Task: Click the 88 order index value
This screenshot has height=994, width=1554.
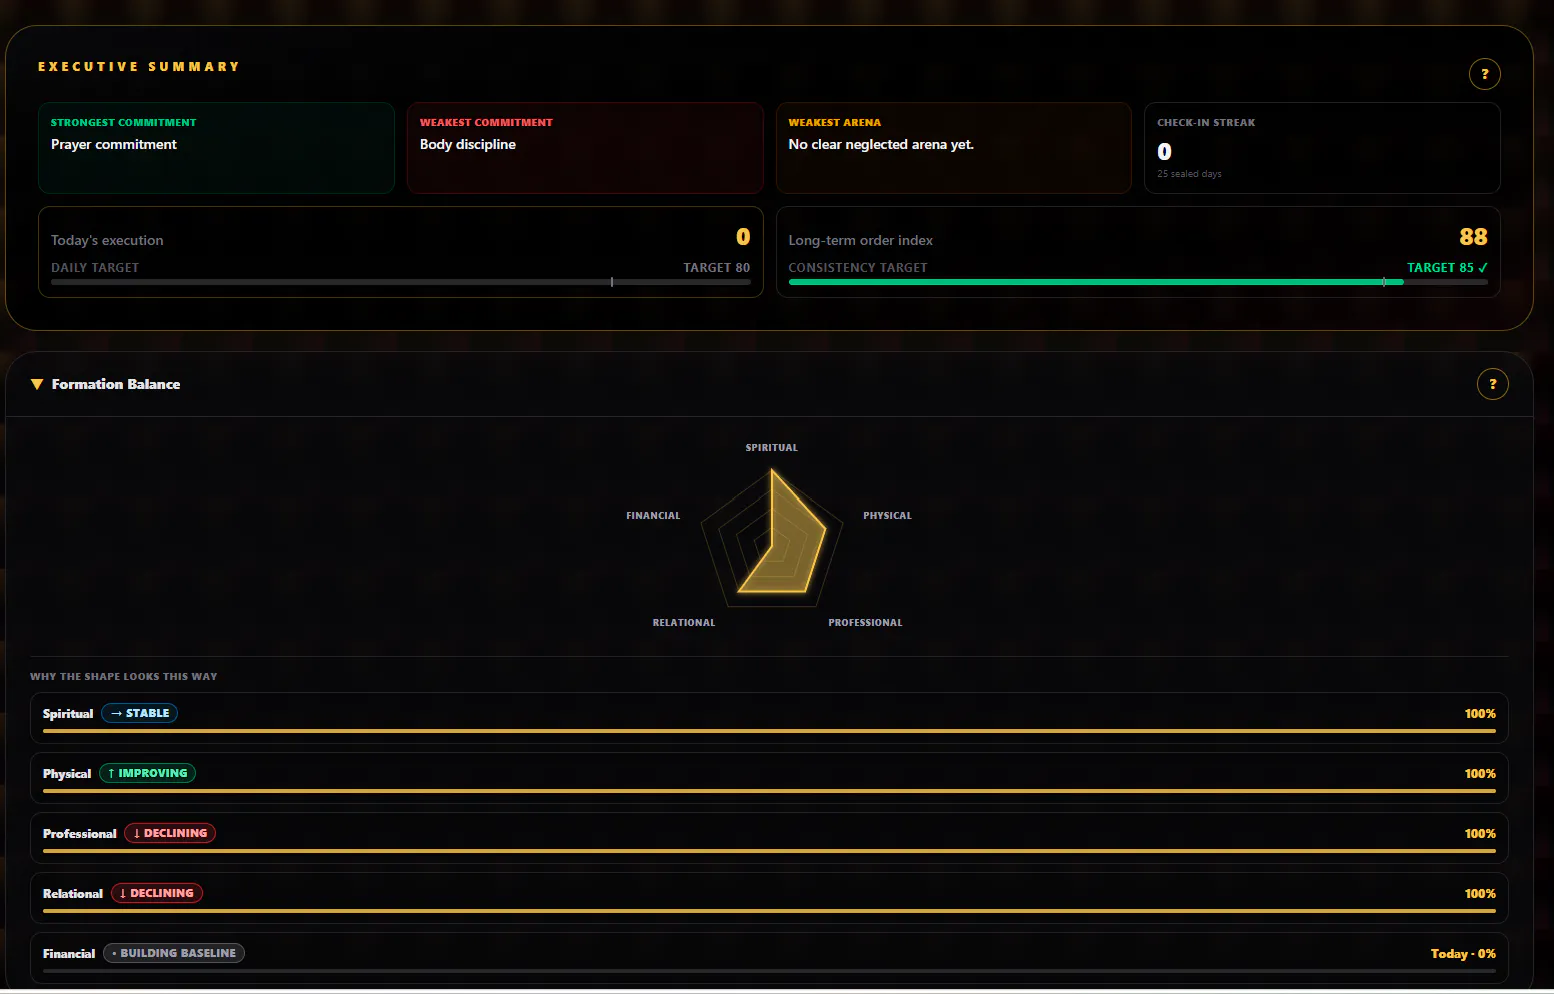Action: (1473, 237)
